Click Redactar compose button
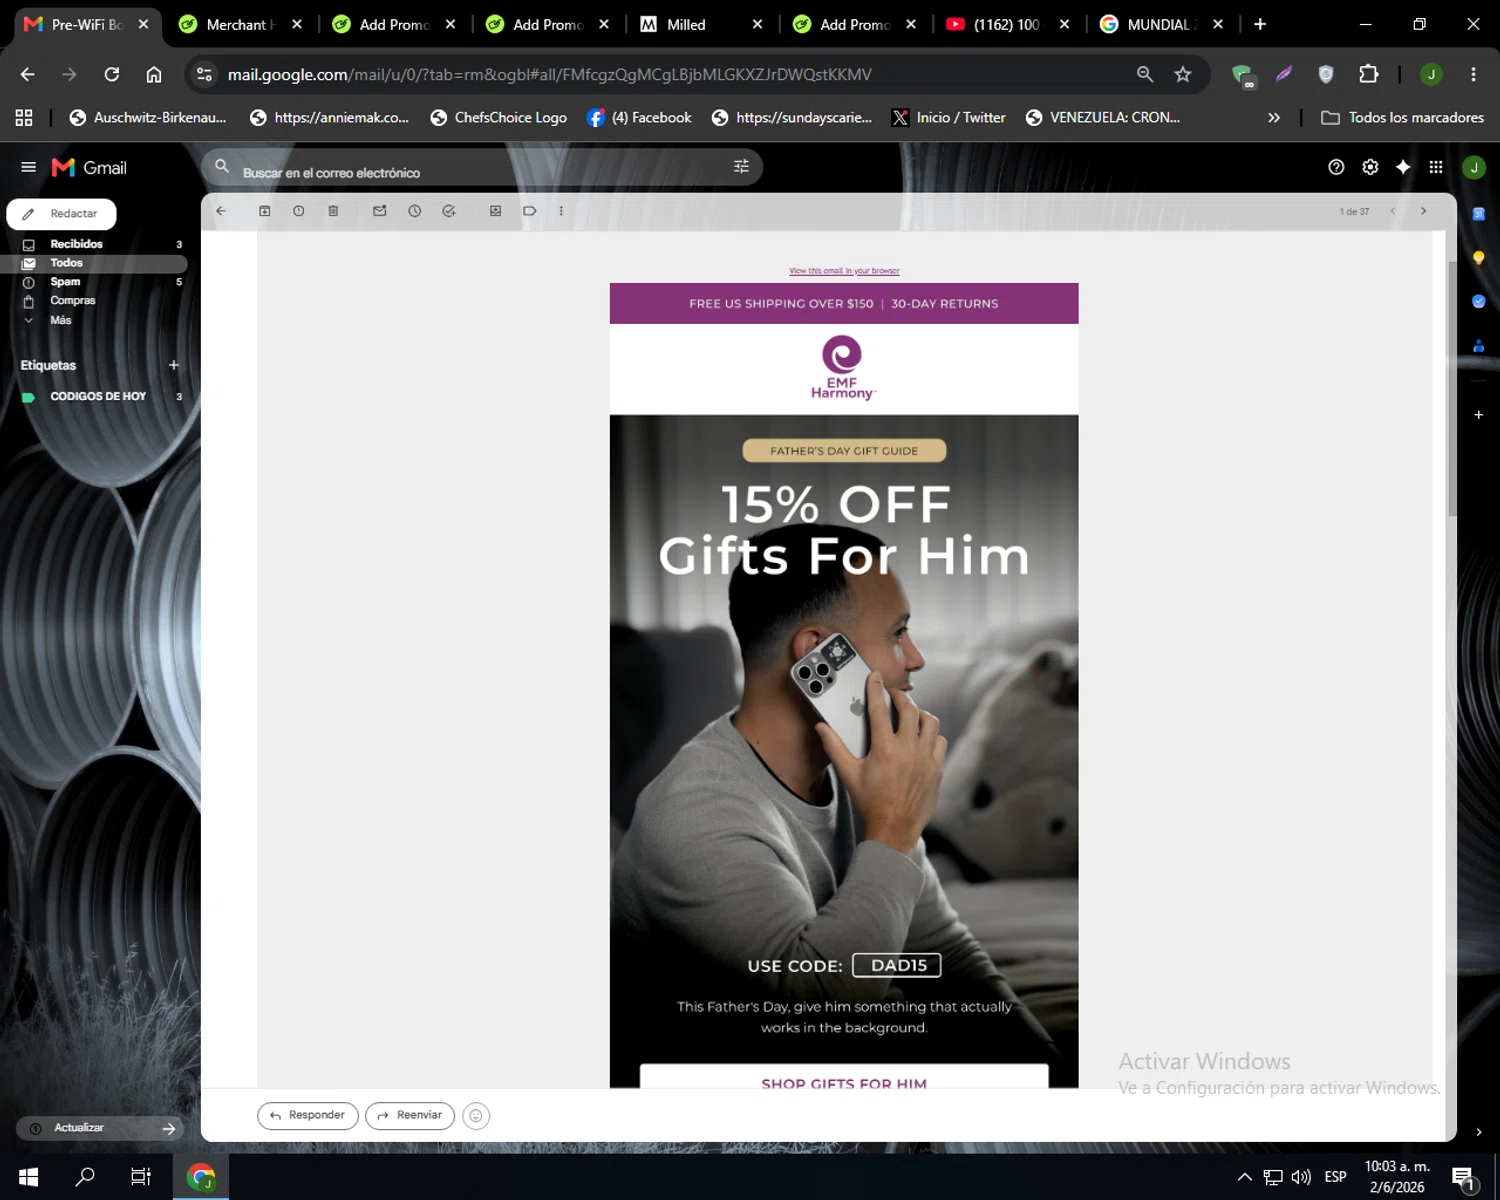Screen dimensions: 1500x1200 [61, 214]
